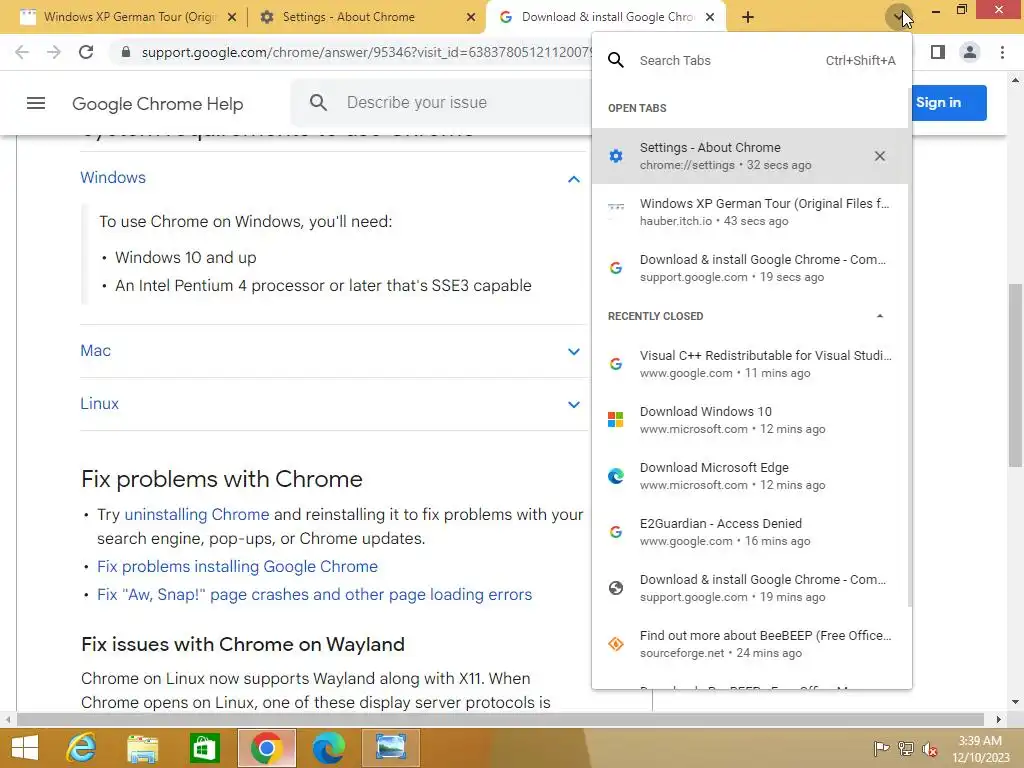The width and height of the screenshot is (1024, 768).
Task: Open the profile avatar menu
Action: point(970,52)
